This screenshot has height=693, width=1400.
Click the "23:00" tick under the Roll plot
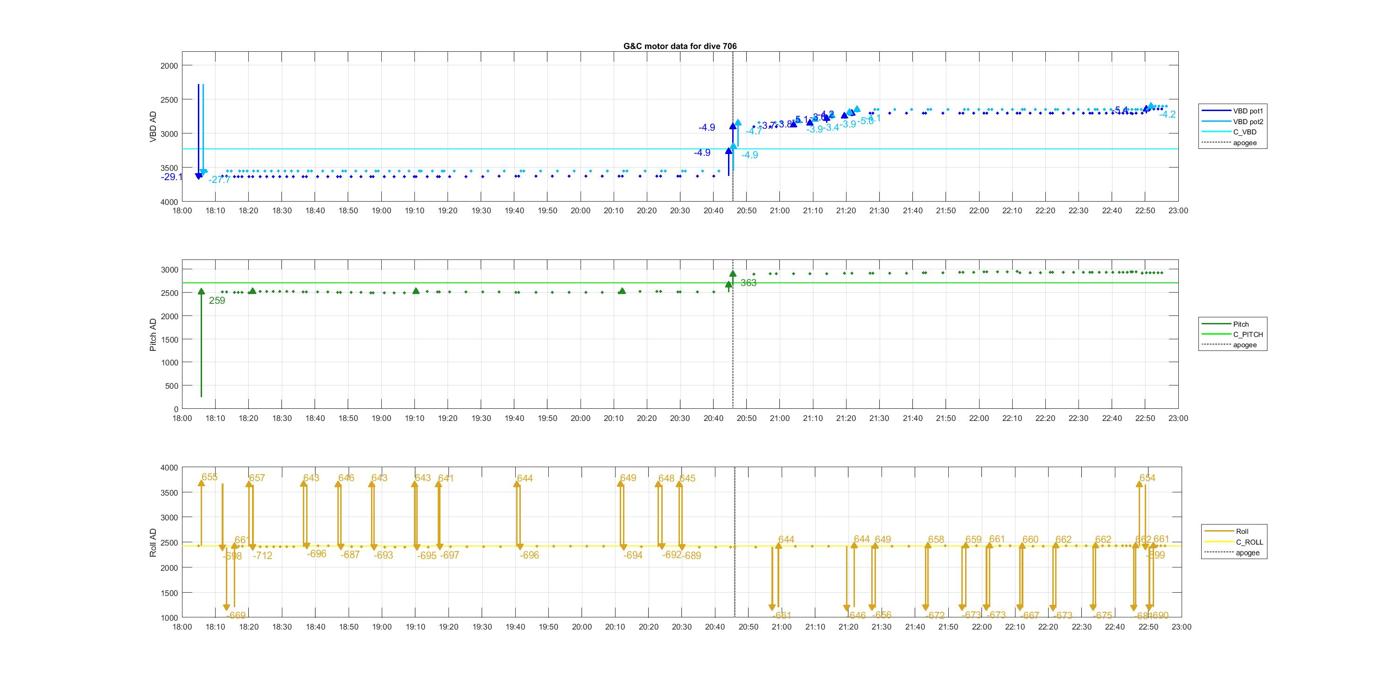pyautogui.click(x=1180, y=627)
